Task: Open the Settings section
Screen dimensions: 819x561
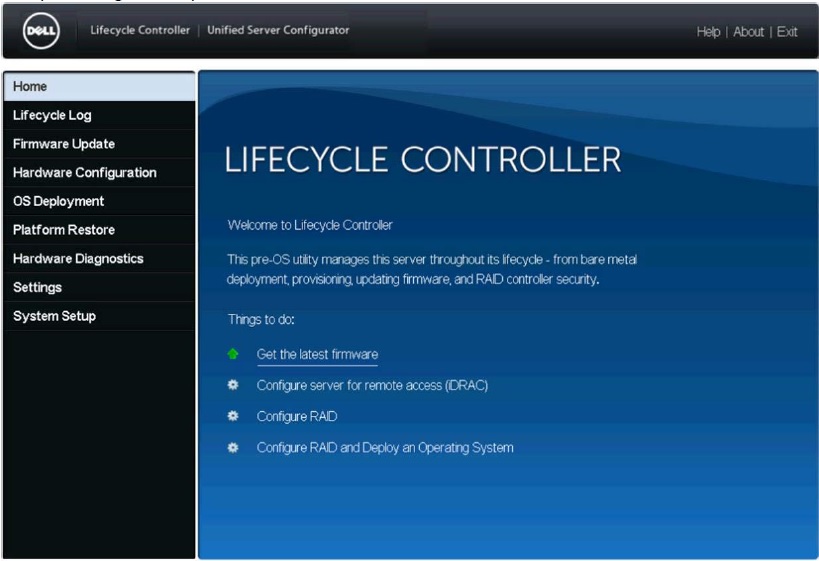Action: pyautogui.click(x=99, y=287)
